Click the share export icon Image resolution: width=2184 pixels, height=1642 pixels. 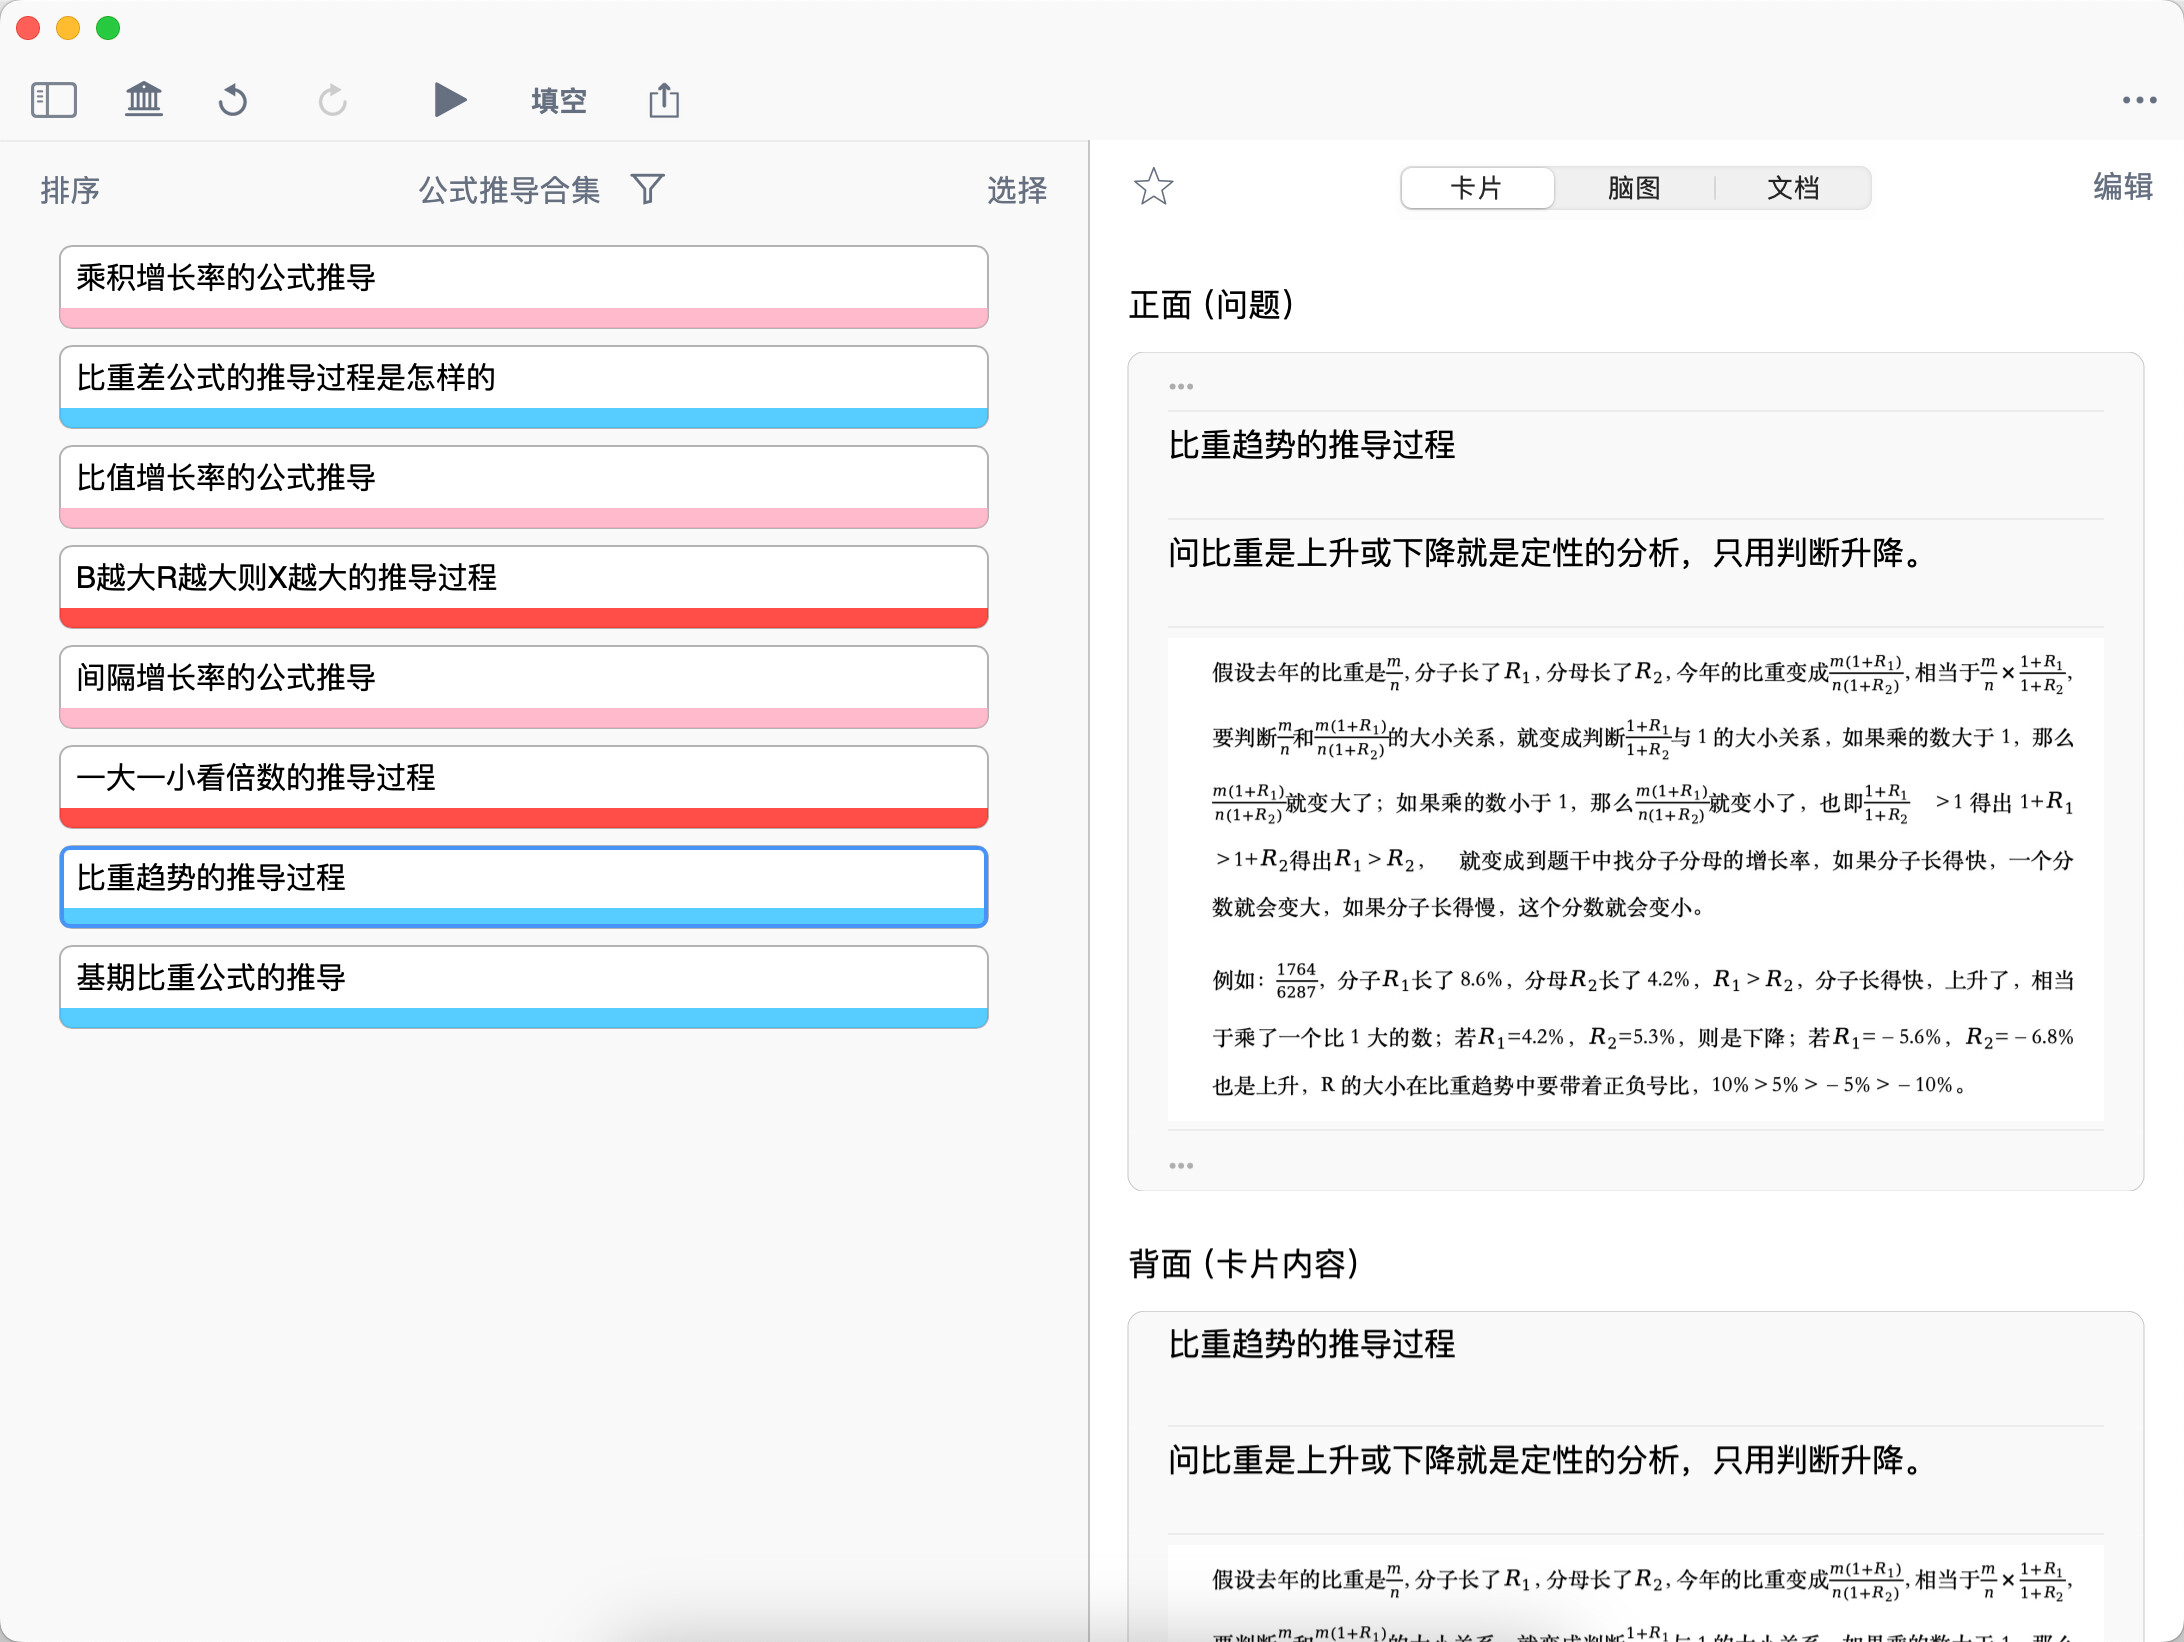pyautogui.click(x=664, y=100)
